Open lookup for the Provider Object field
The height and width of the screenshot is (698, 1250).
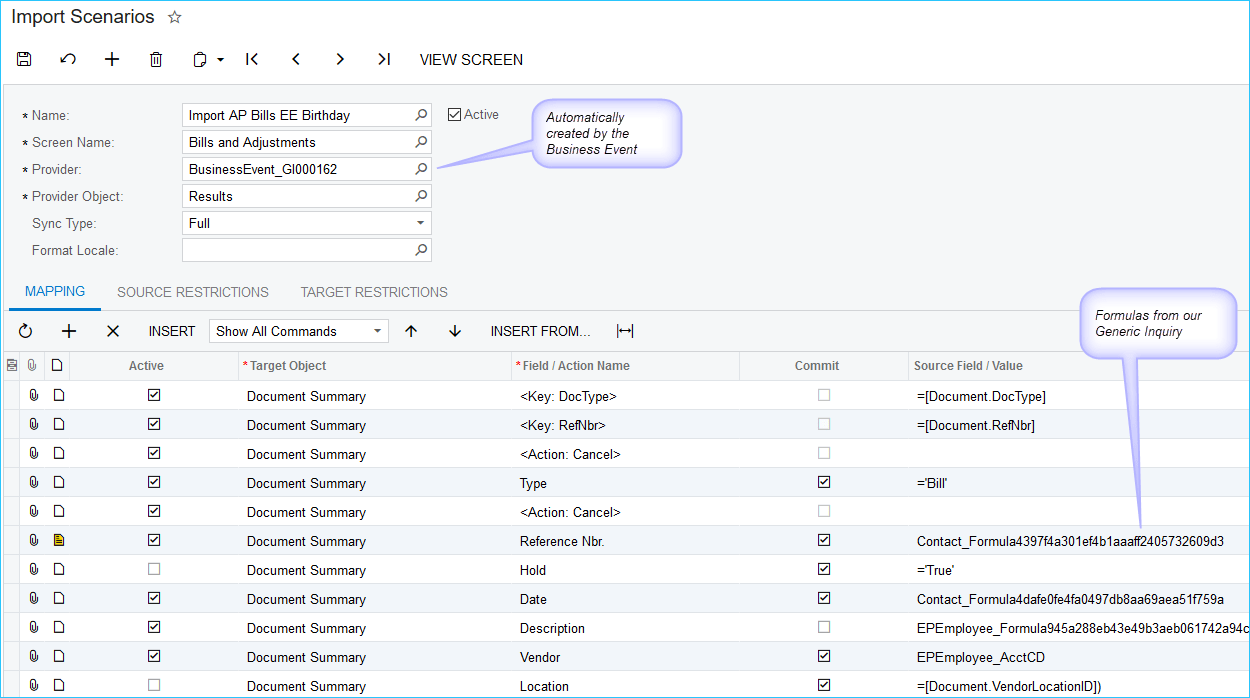(421, 196)
